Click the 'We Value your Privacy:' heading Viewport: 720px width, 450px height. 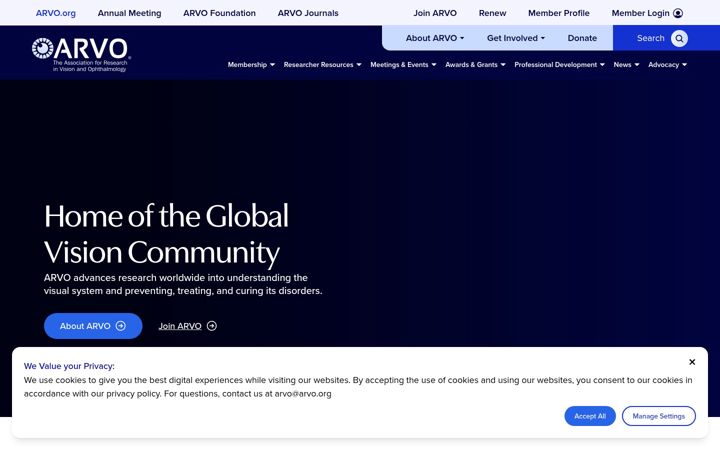click(x=69, y=366)
